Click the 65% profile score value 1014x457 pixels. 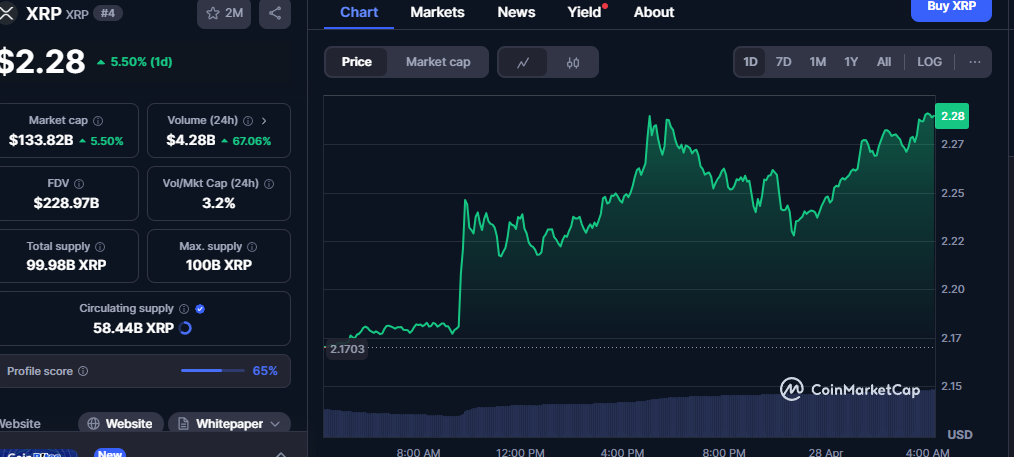tap(265, 371)
